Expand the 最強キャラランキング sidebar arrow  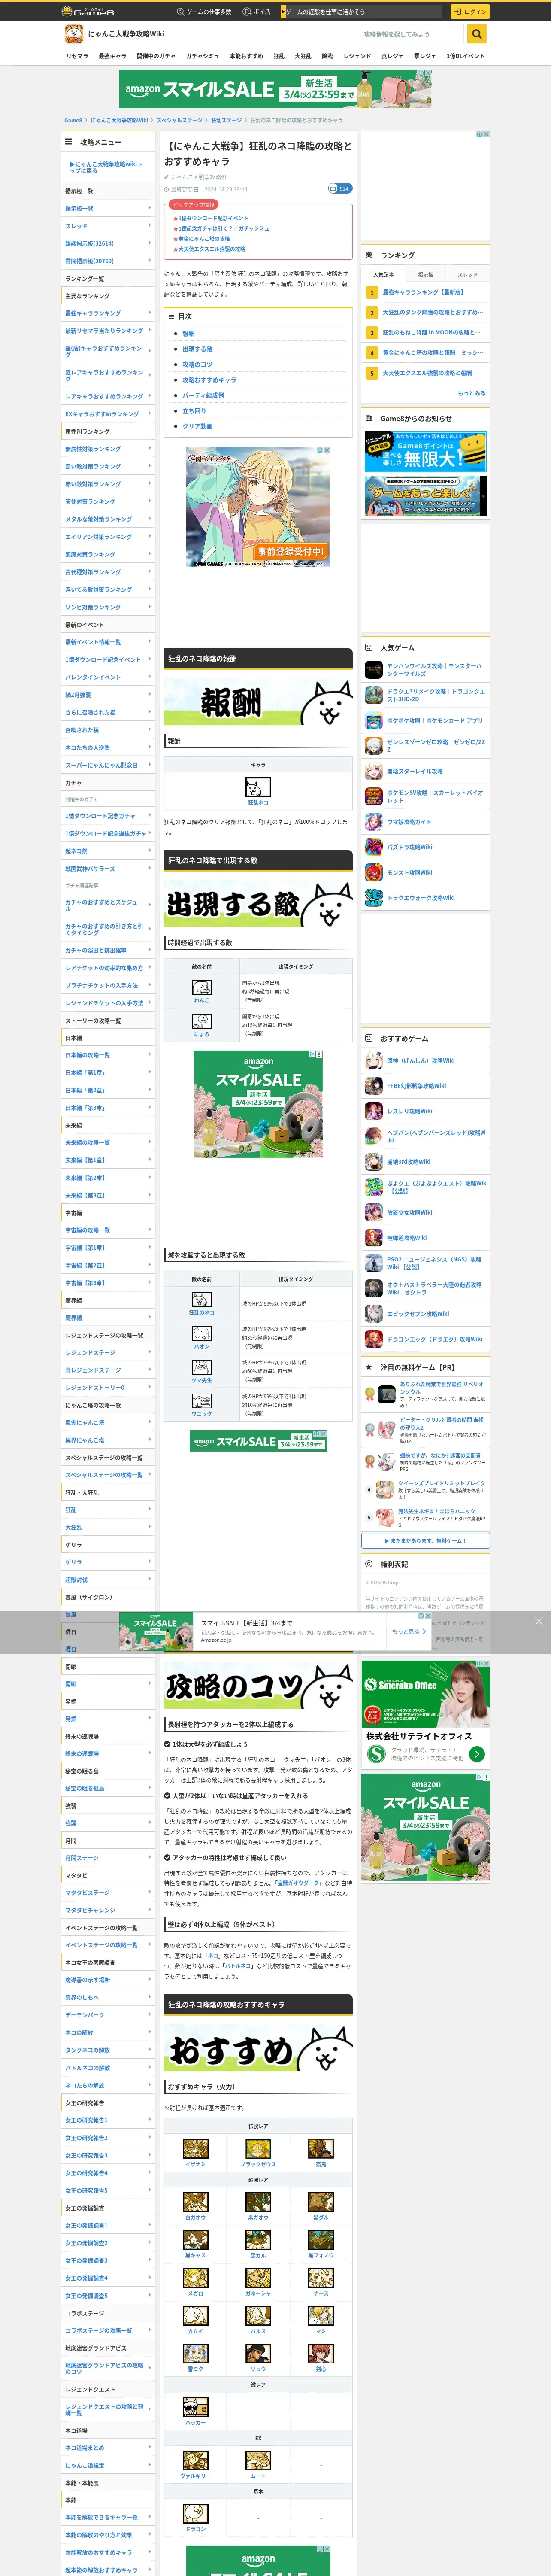(150, 313)
